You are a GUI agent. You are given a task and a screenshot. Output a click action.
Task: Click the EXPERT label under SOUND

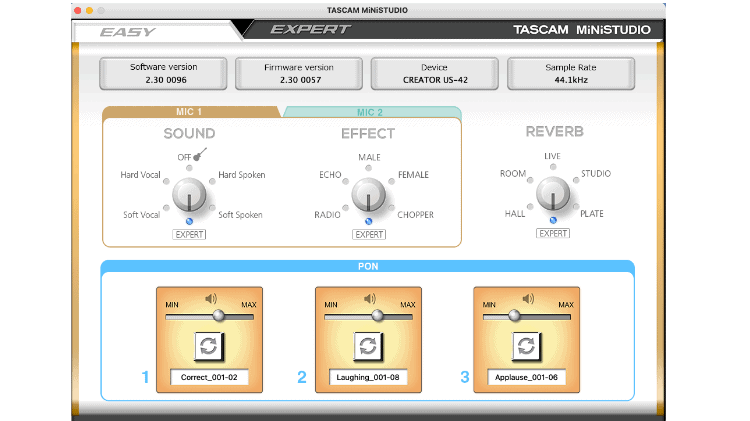point(189,234)
